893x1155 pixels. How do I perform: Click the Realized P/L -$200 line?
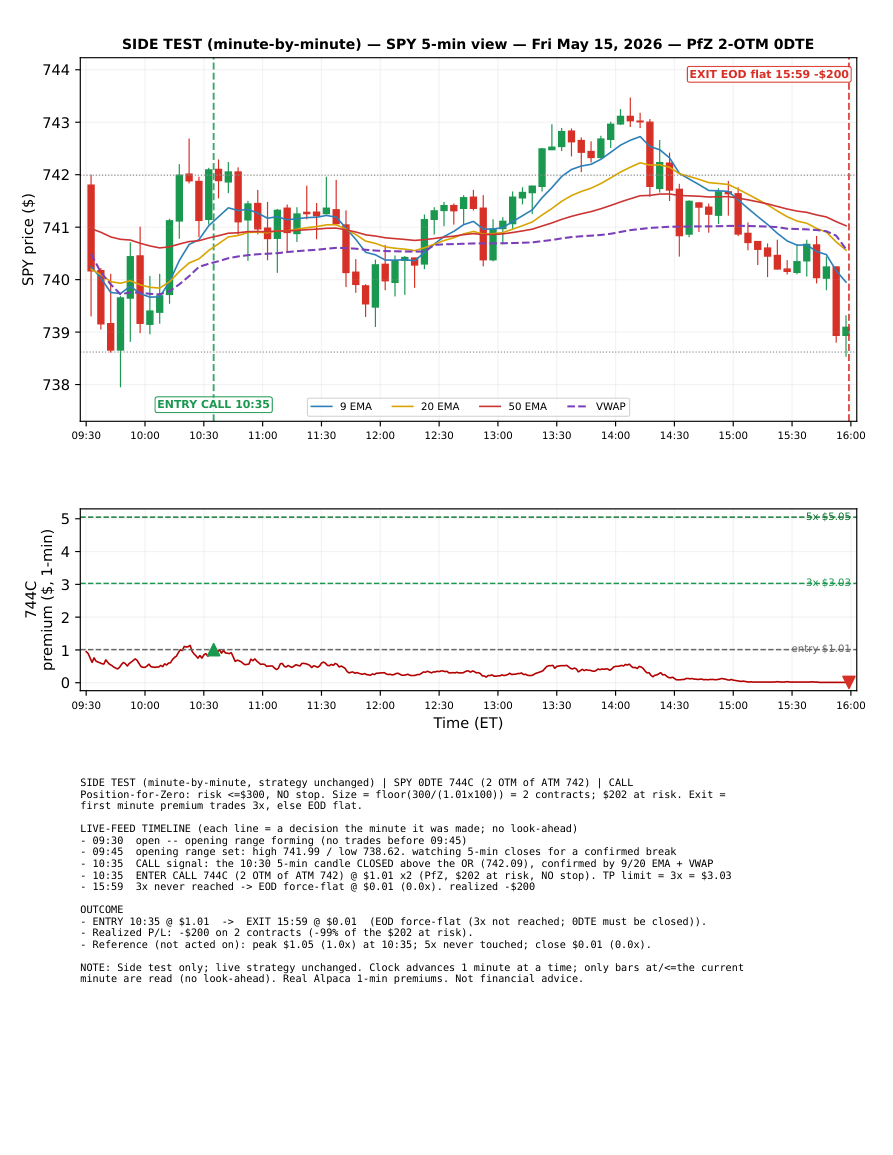click(x=276, y=933)
